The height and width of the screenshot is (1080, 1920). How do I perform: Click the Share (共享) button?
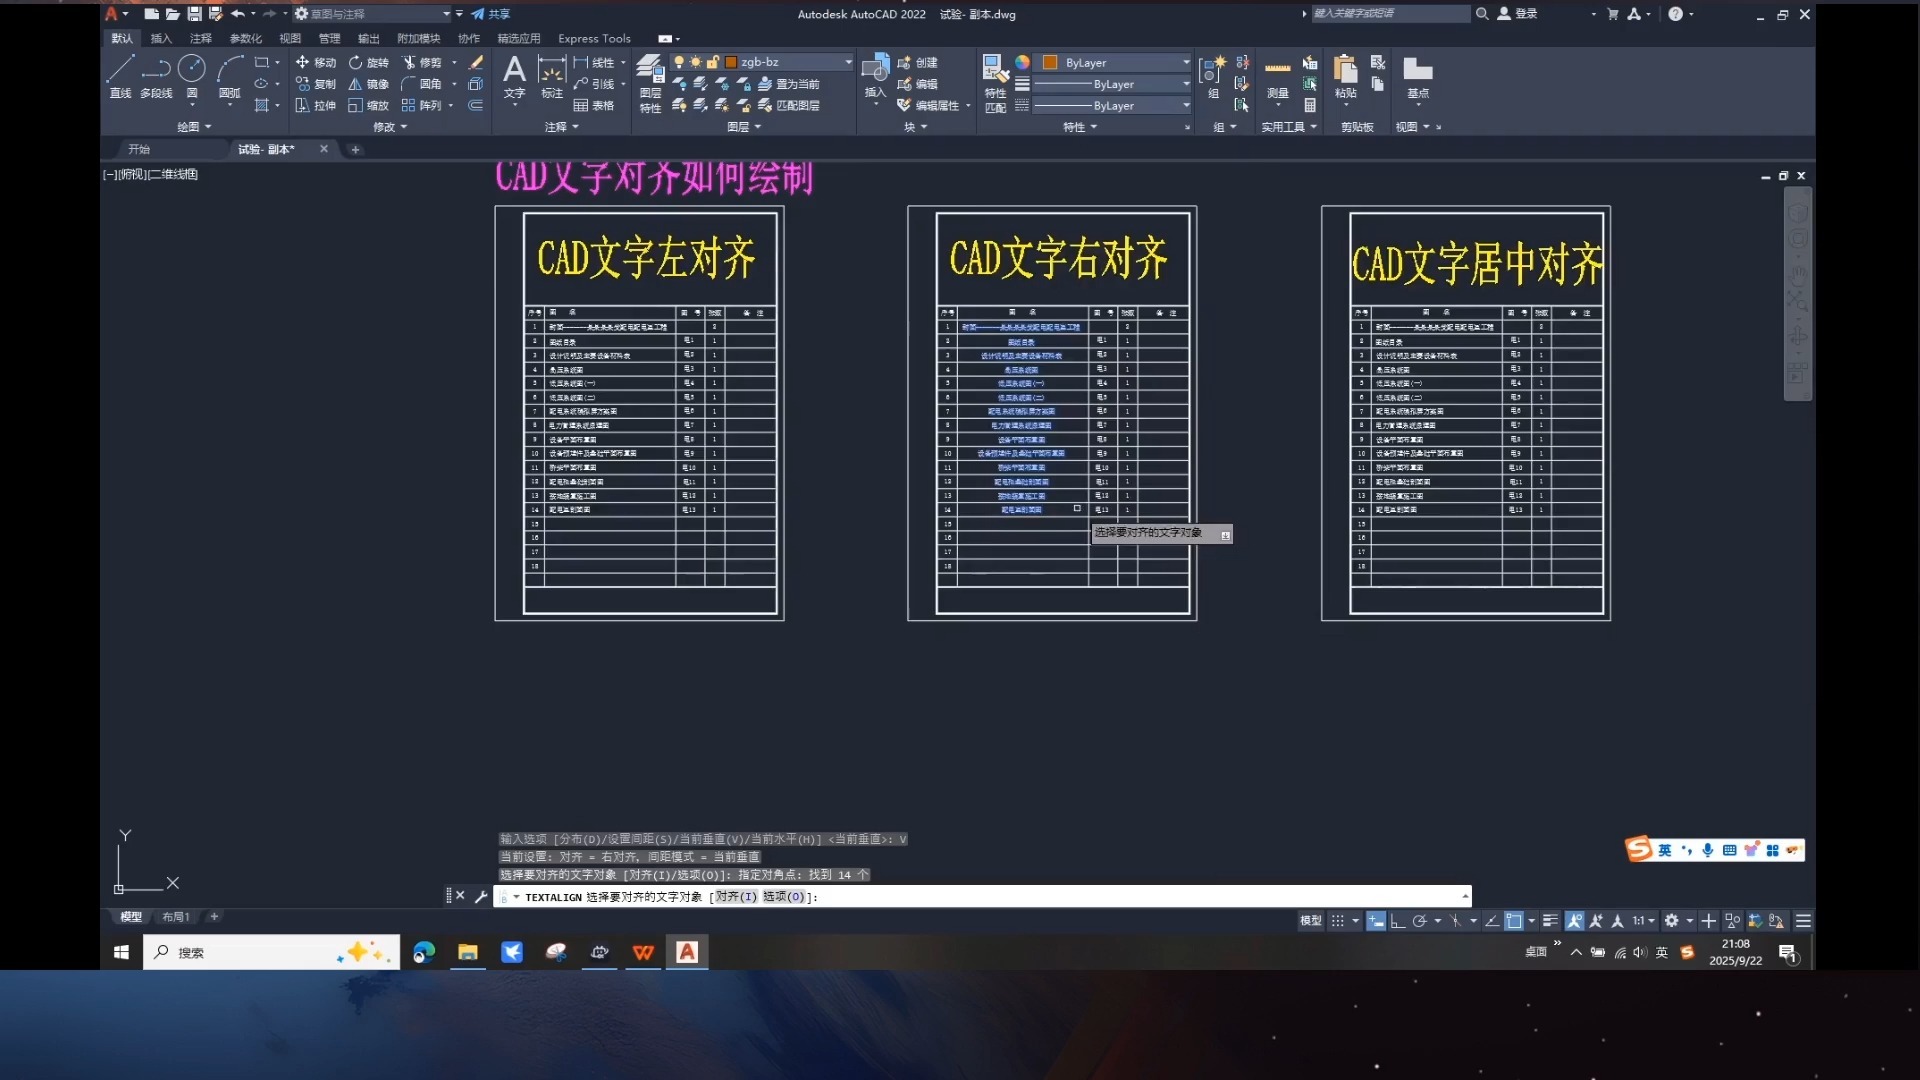(491, 14)
